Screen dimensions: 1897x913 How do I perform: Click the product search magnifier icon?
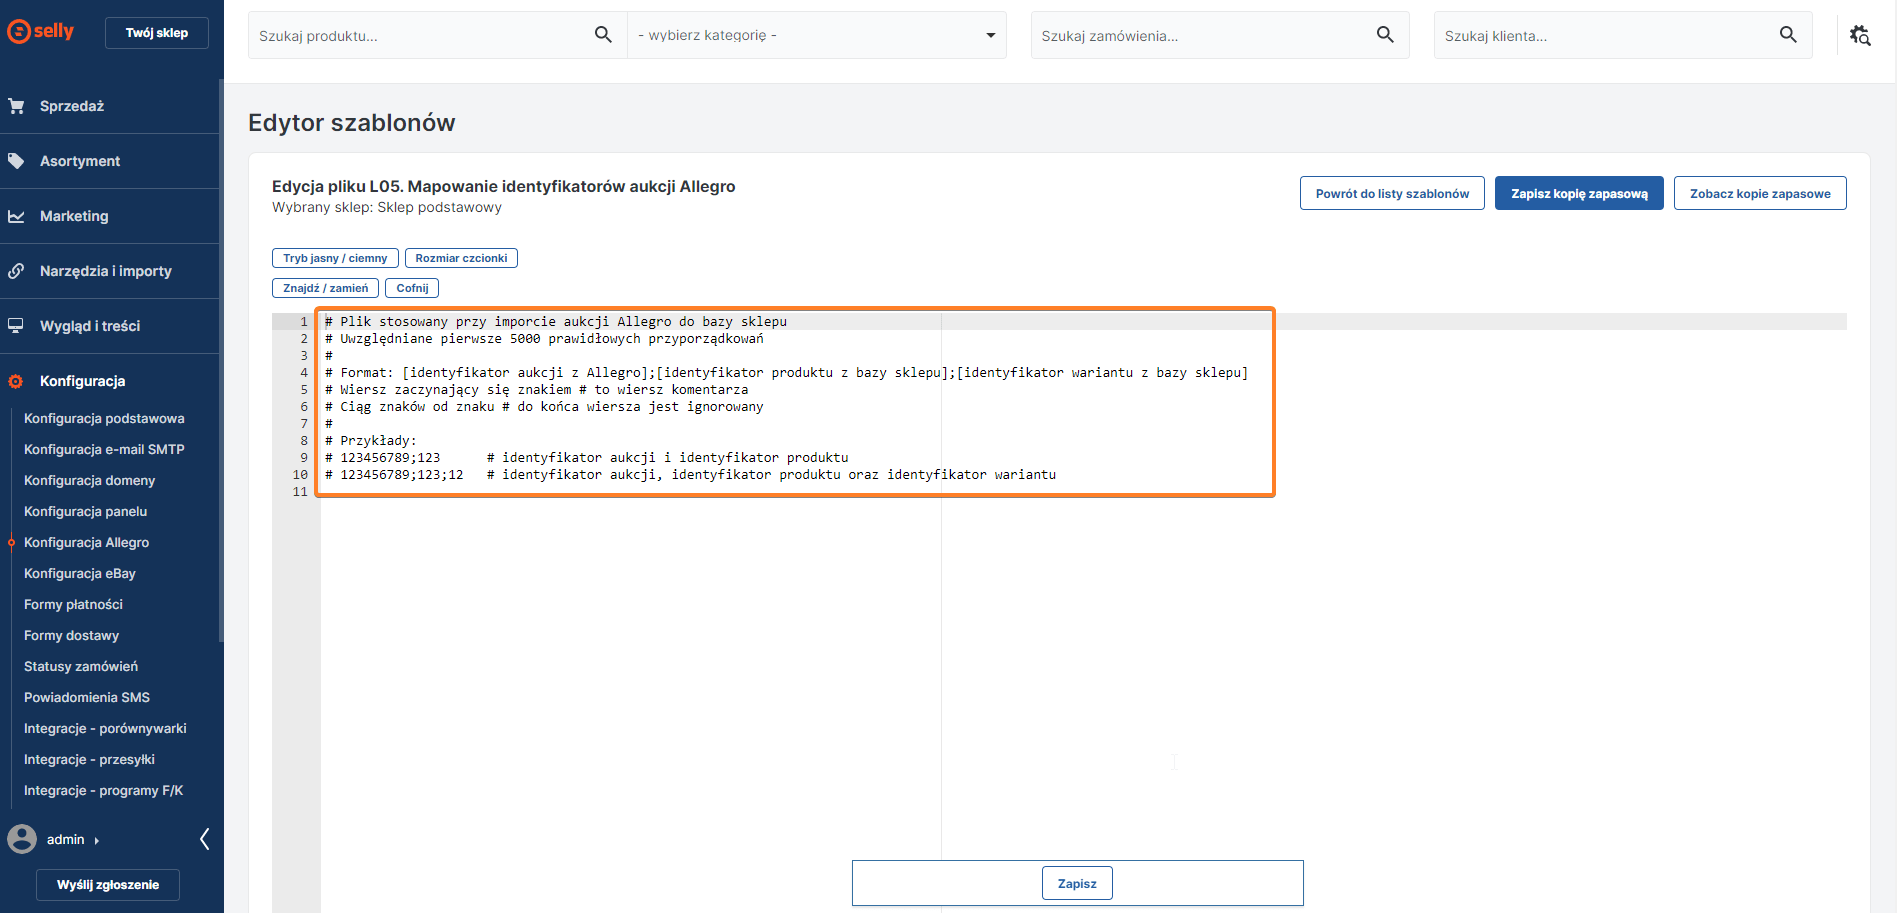click(603, 35)
